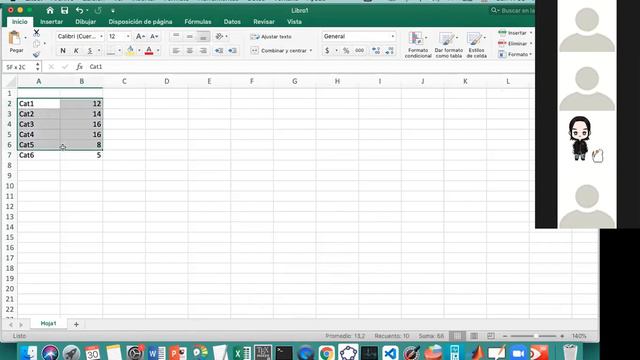Save the workbook with the floppy icon

coord(64,10)
